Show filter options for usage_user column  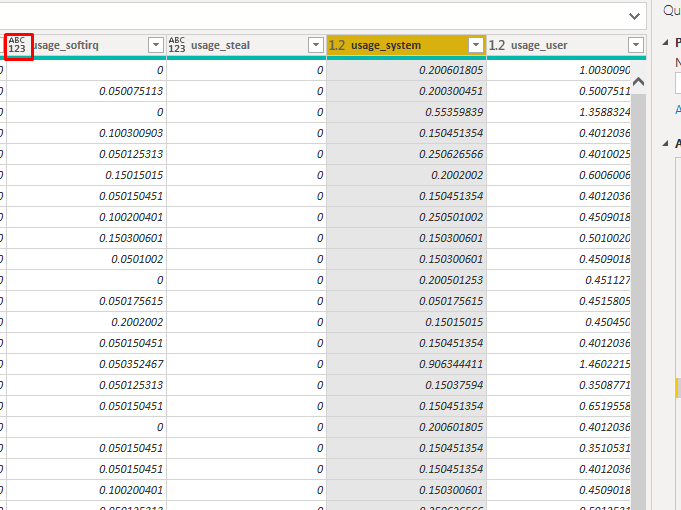[x=635, y=45]
